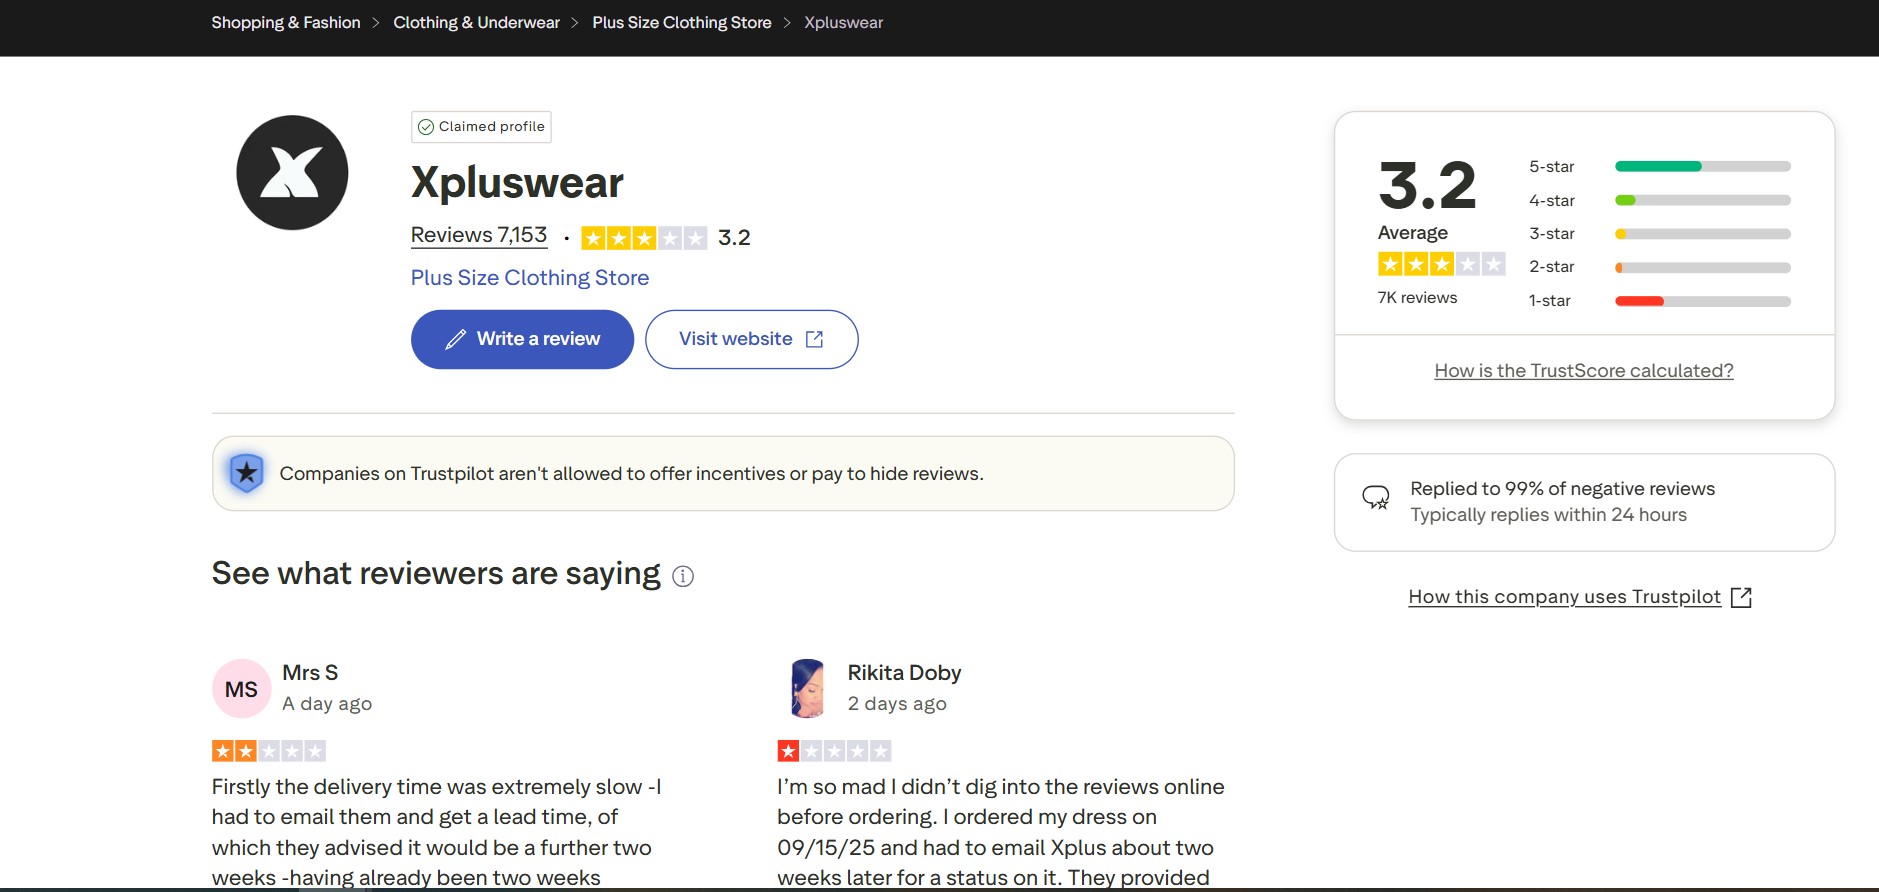The image size is (1879, 892).
Task: Select the 3-star rating row
Action: (x=1659, y=234)
